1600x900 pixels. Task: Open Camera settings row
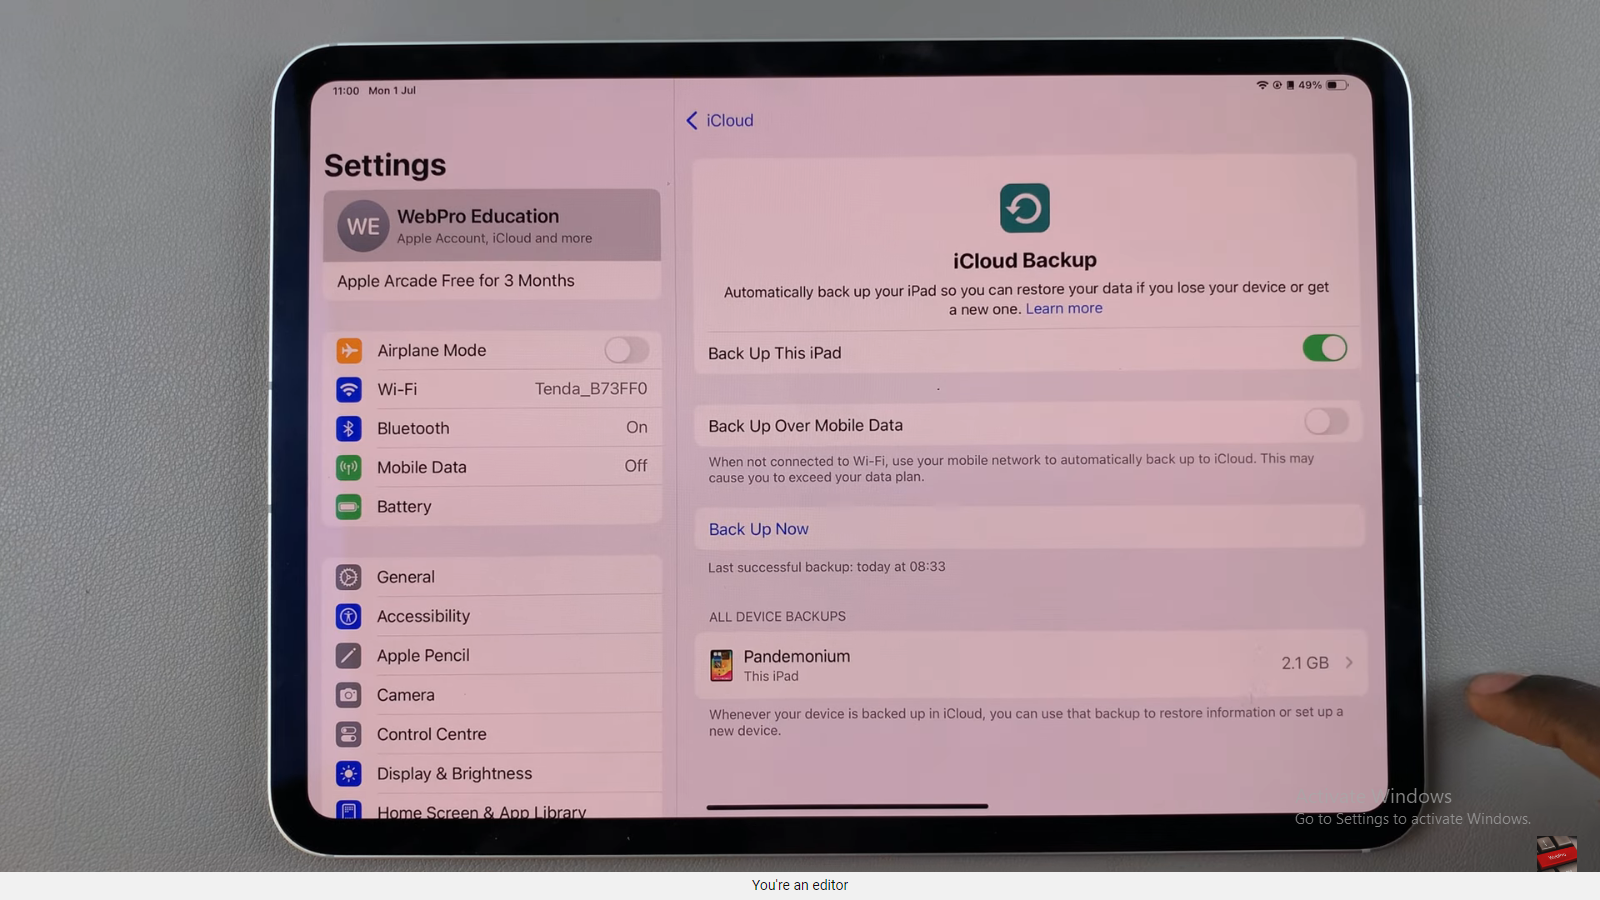(494, 695)
